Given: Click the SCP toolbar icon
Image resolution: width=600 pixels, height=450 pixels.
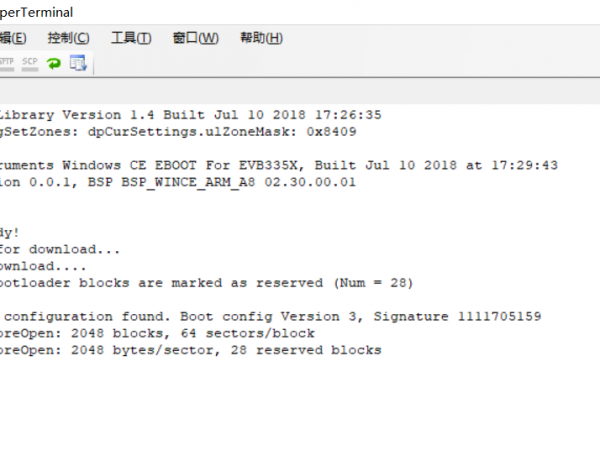Looking at the screenshot, I should 29,62.
